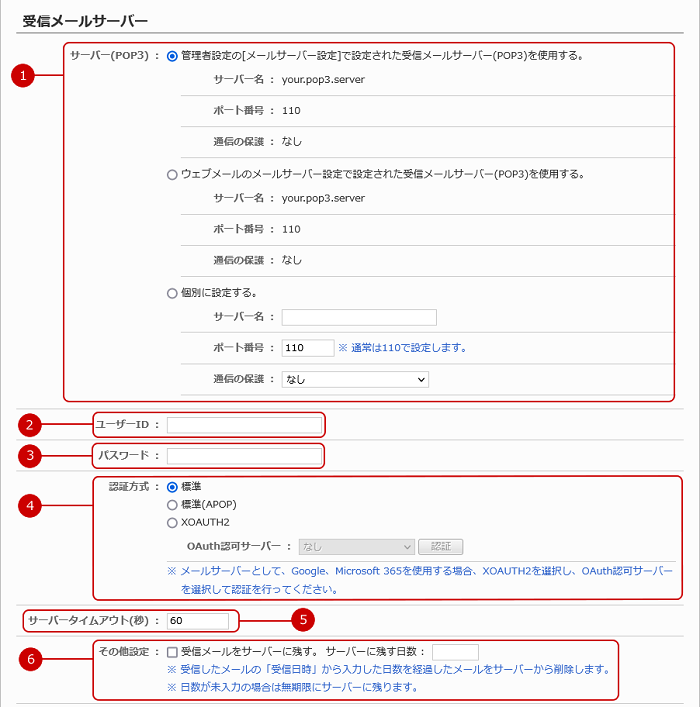Click the パスワード input field

(244, 456)
